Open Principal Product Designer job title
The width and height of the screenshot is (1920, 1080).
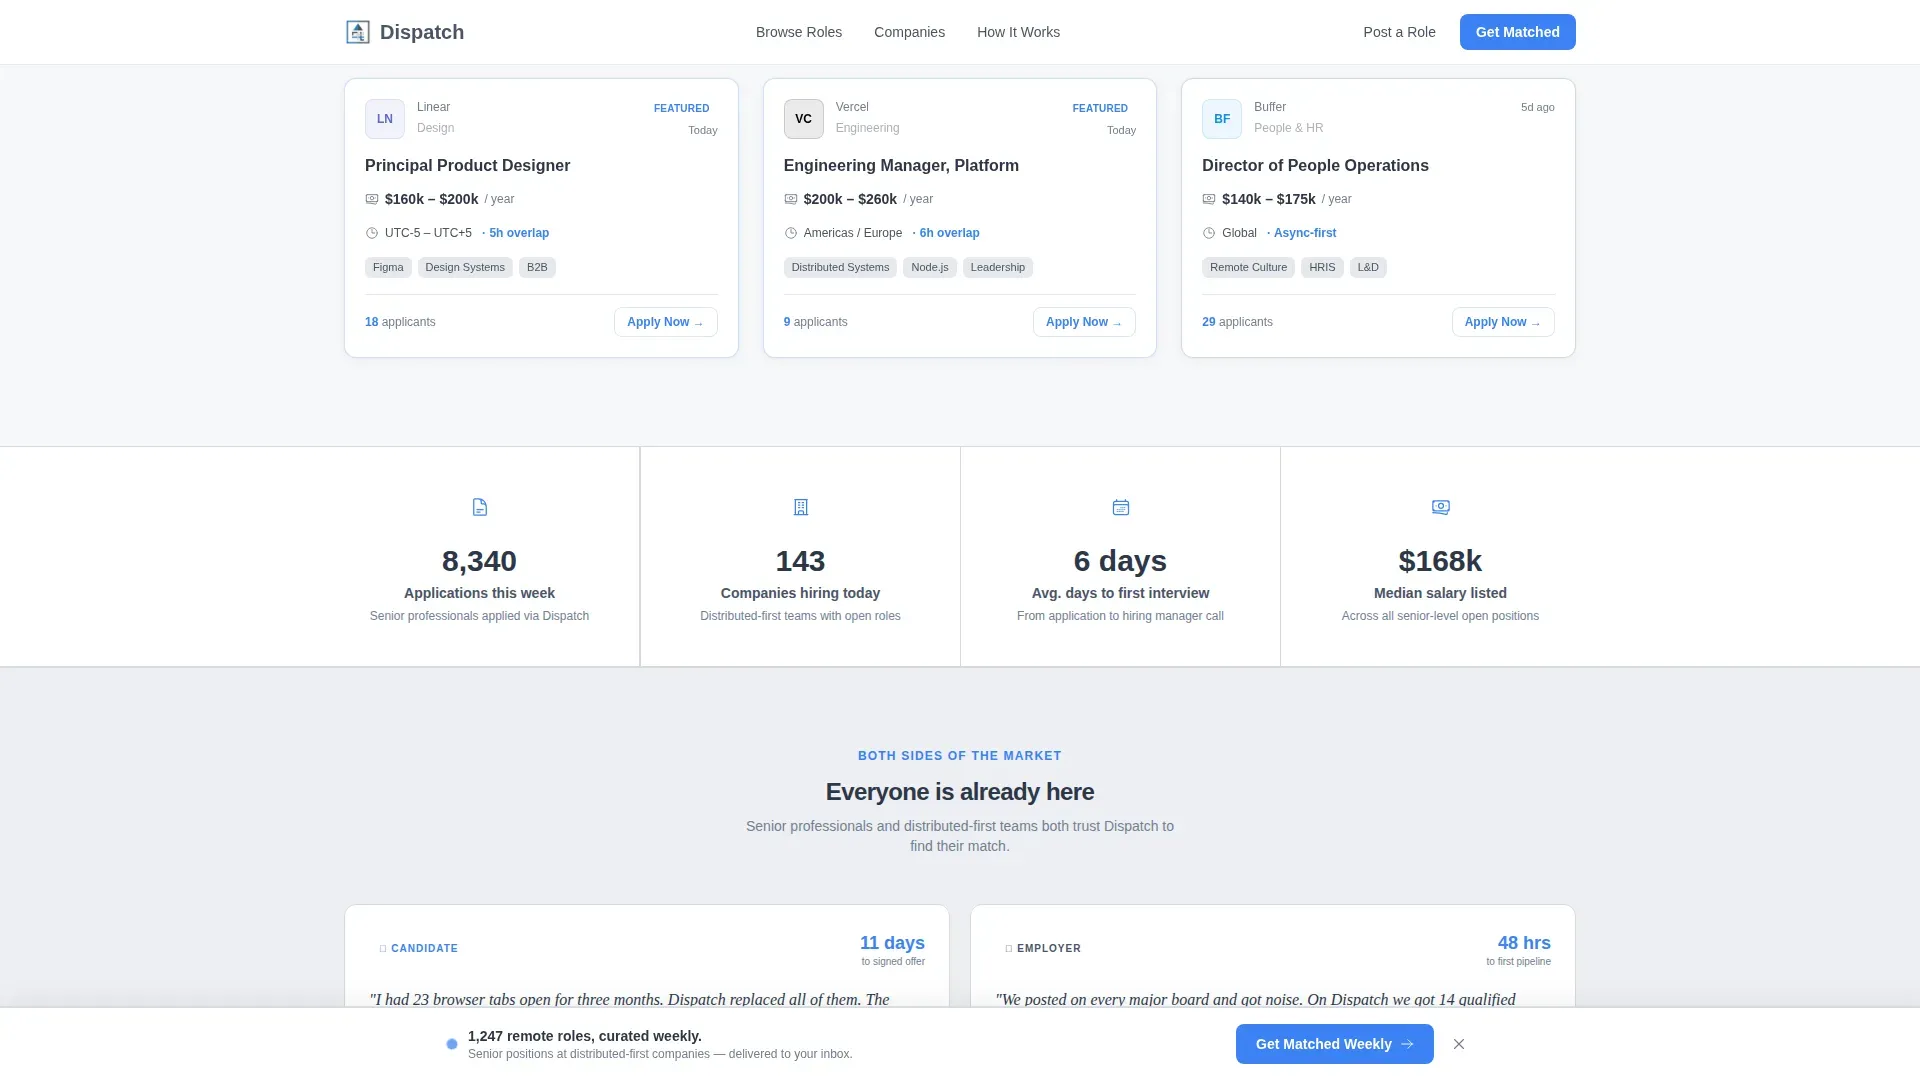coord(467,166)
